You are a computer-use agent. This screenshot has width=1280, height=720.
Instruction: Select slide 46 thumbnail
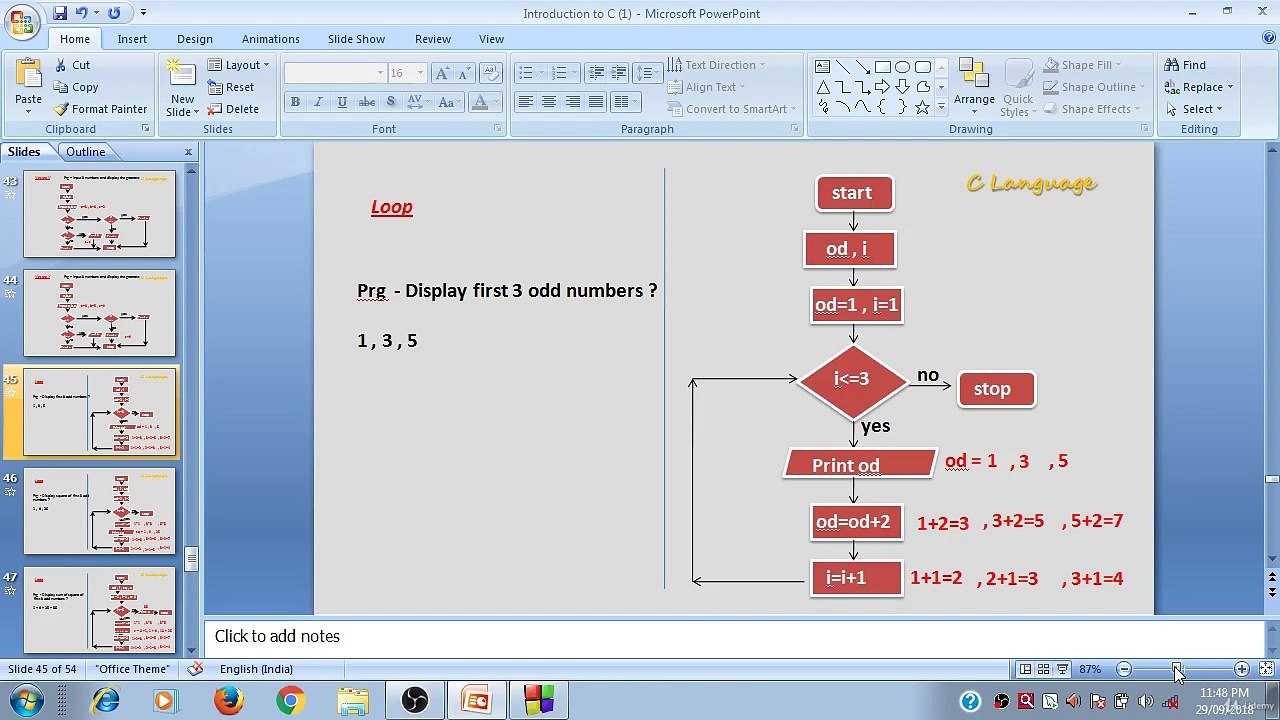click(x=99, y=511)
